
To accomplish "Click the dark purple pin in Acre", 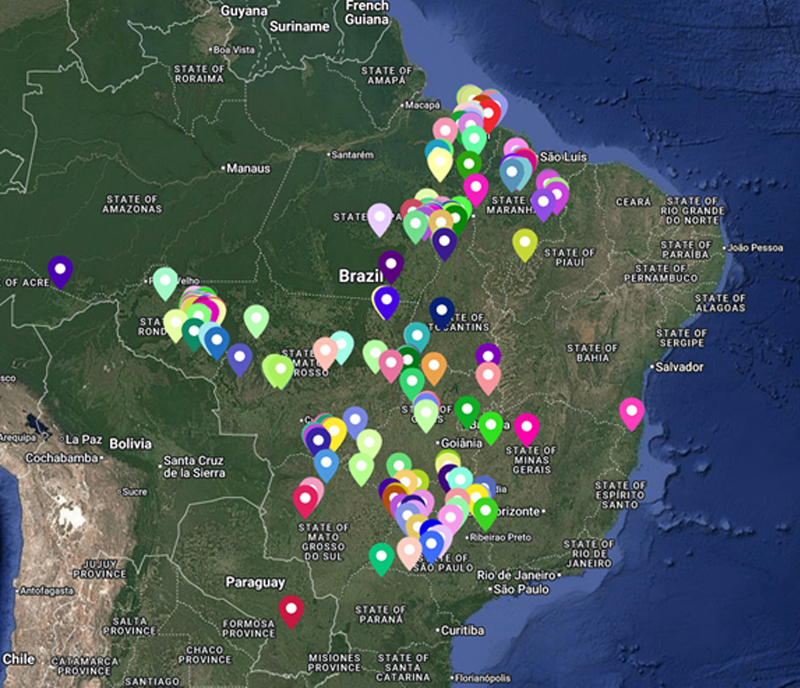I will pos(60,269).
